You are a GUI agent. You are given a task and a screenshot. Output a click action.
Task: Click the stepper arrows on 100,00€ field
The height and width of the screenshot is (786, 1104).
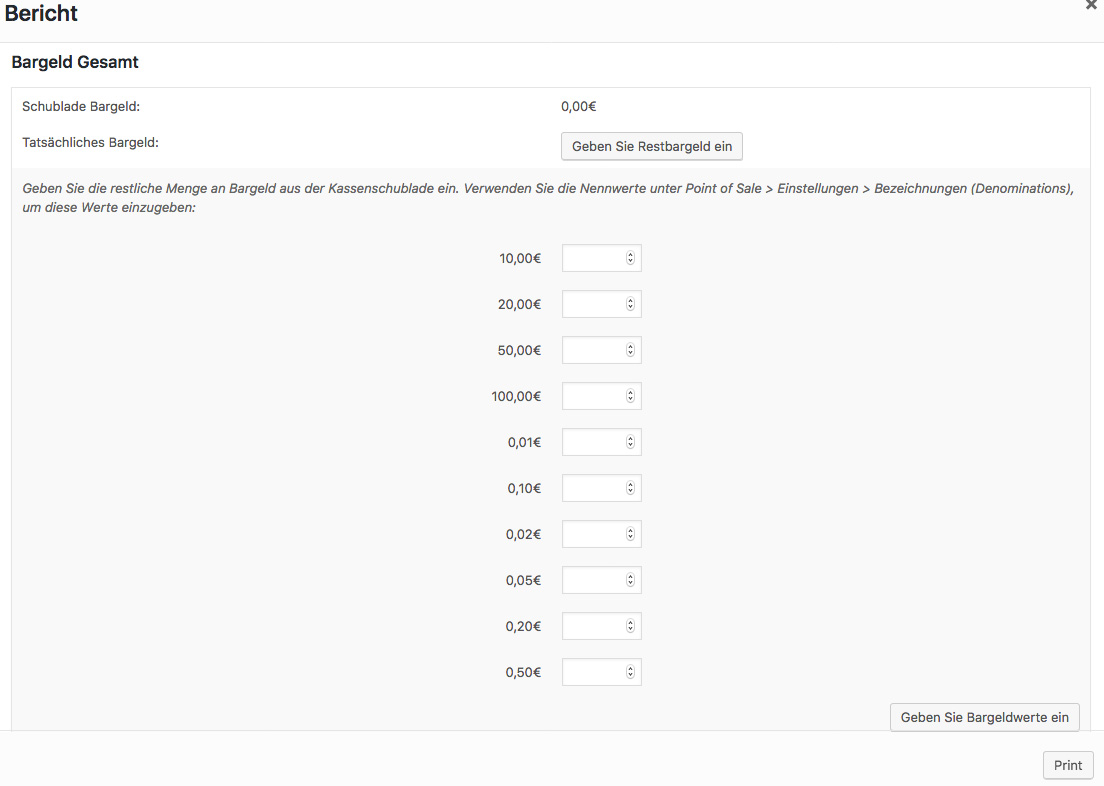tap(630, 396)
